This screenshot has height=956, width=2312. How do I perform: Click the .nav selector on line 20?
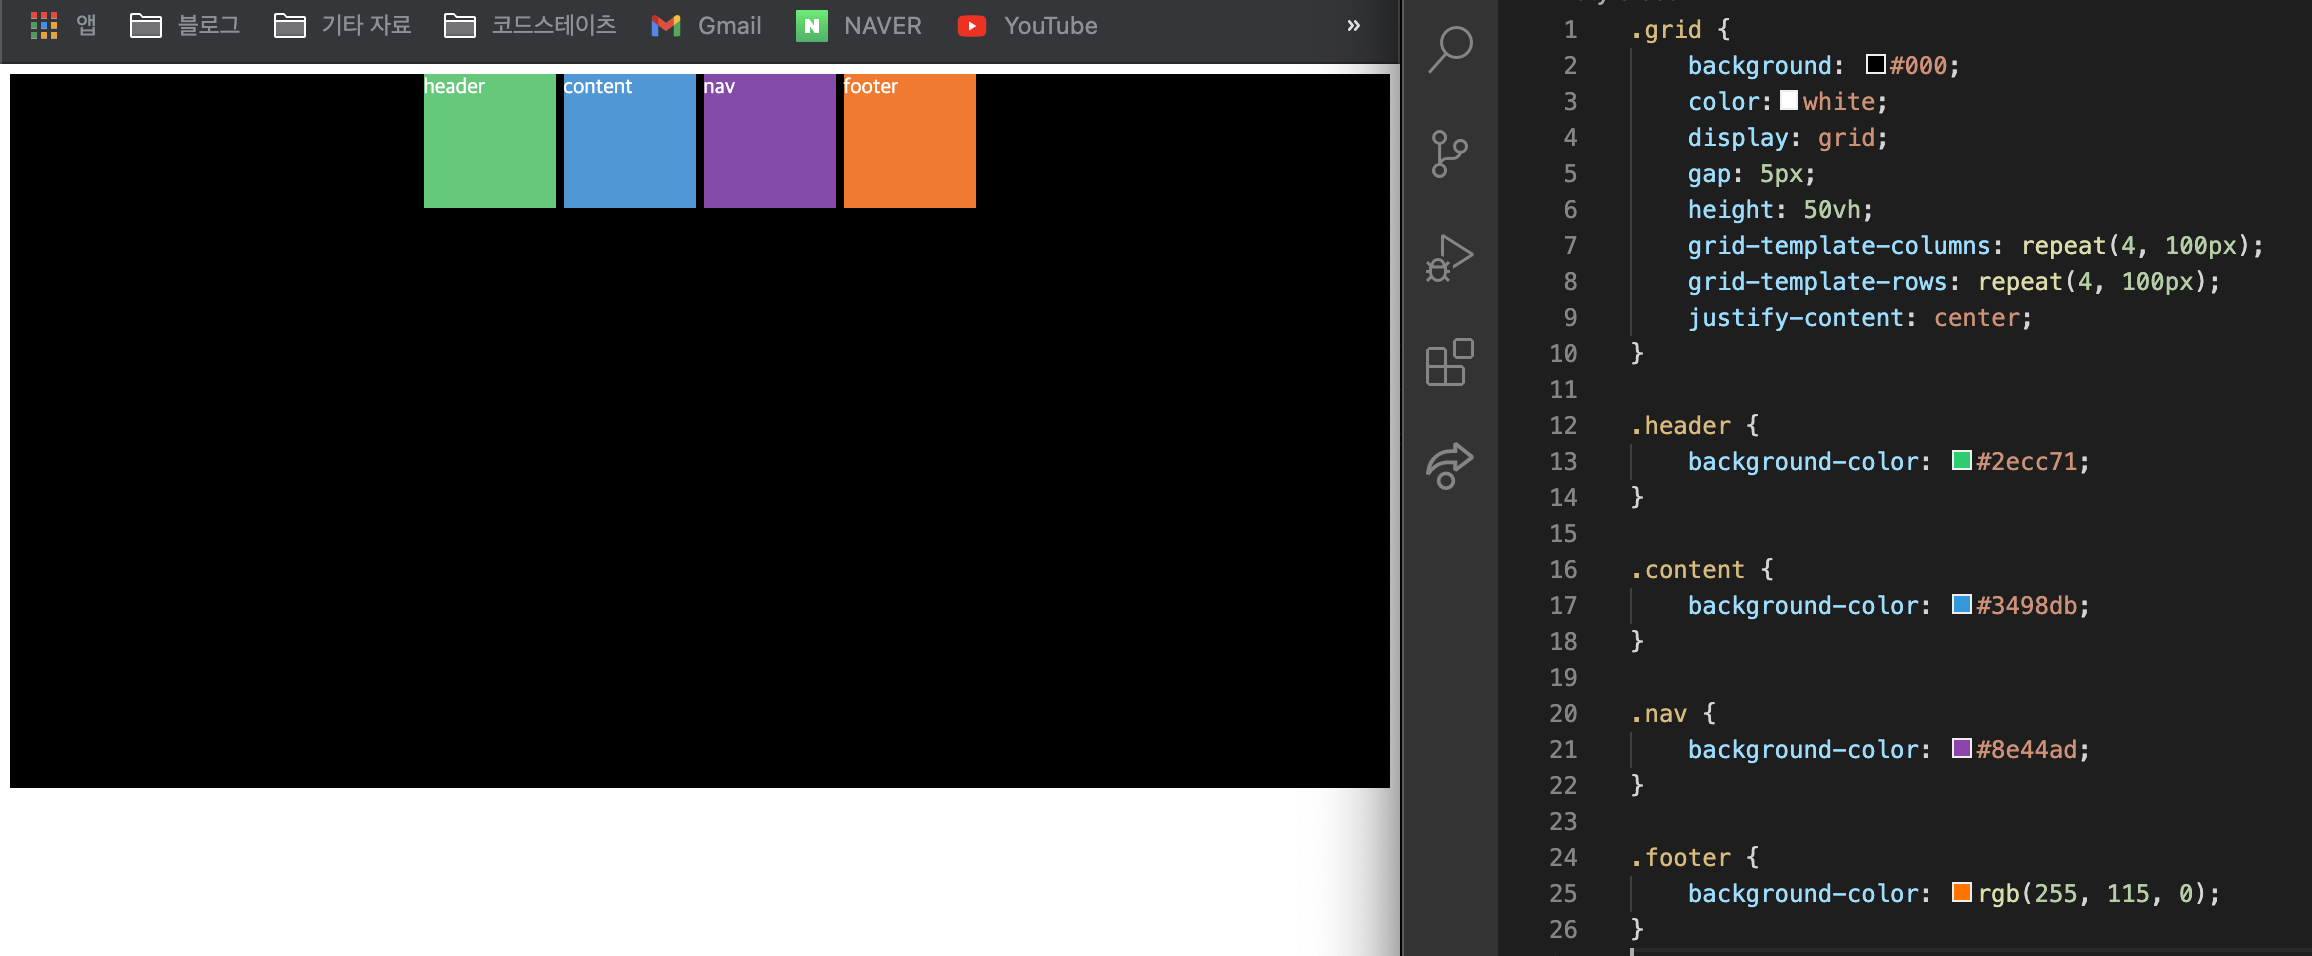click(1658, 714)
